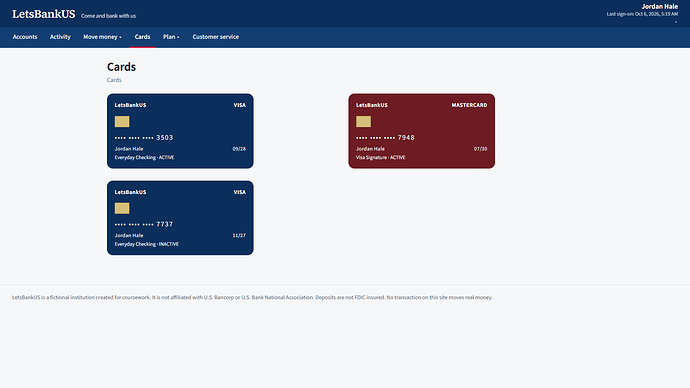Click the expiry date 11/27
Viewport: 690px width, 388px height.
click(239, 236)
